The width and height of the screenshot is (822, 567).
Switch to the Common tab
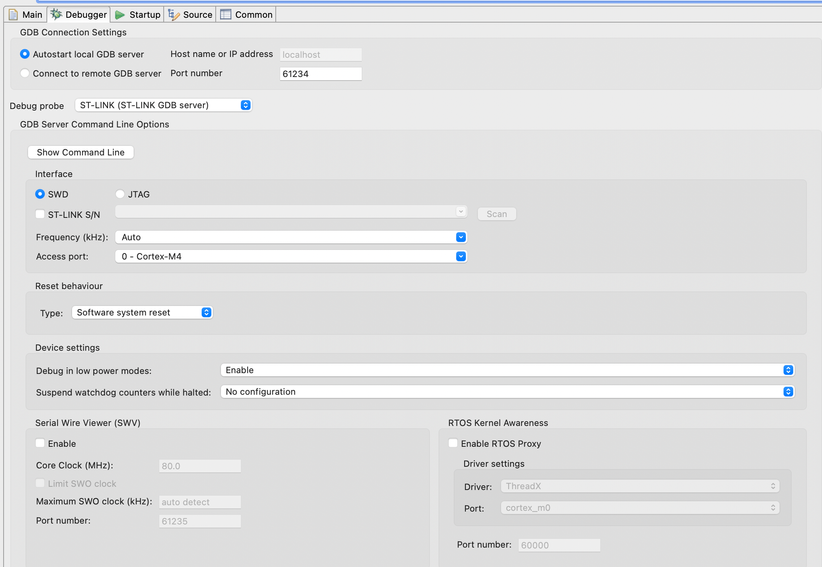[246, 15]
